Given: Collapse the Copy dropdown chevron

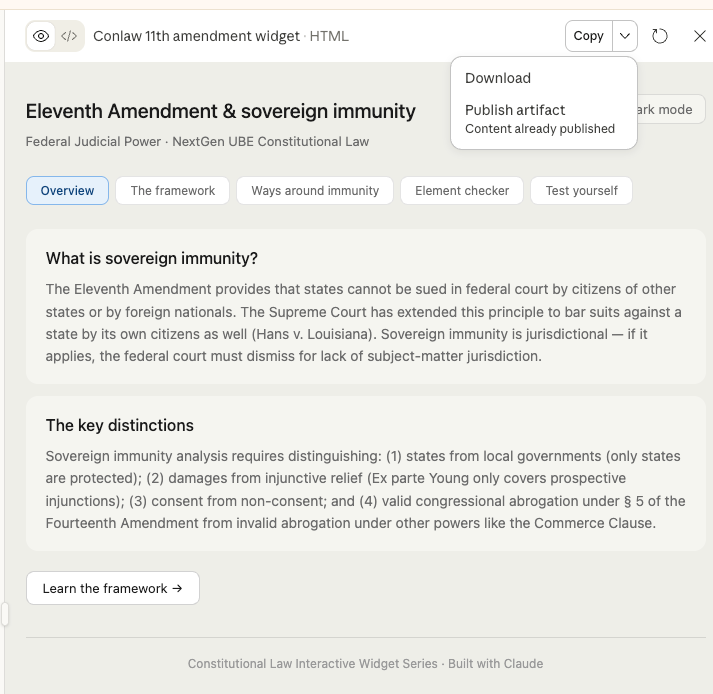Looking at the screenshot, I should click(625, 36).
